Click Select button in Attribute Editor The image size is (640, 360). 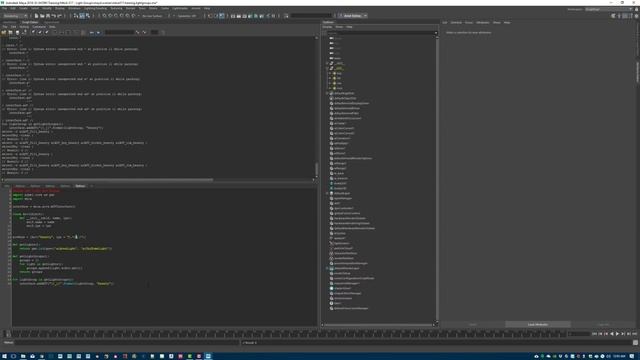[472, 324]
